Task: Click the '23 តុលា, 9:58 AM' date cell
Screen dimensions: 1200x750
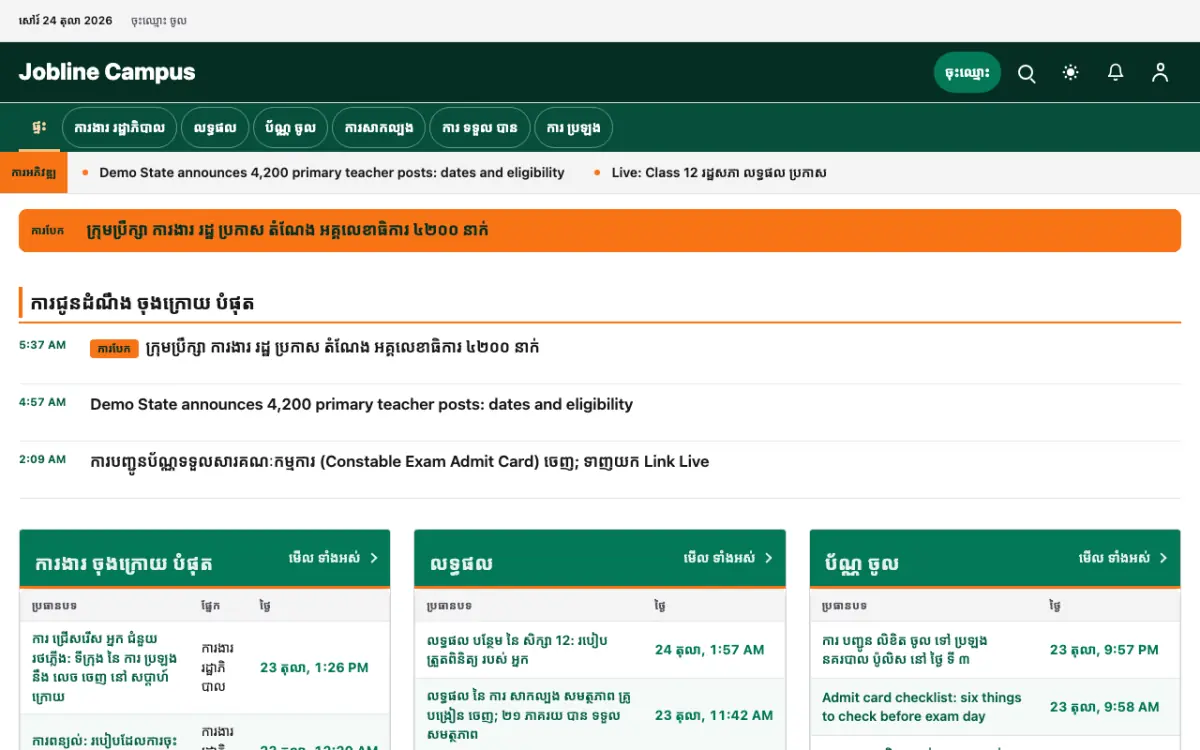Action: tap(1104, 707)
